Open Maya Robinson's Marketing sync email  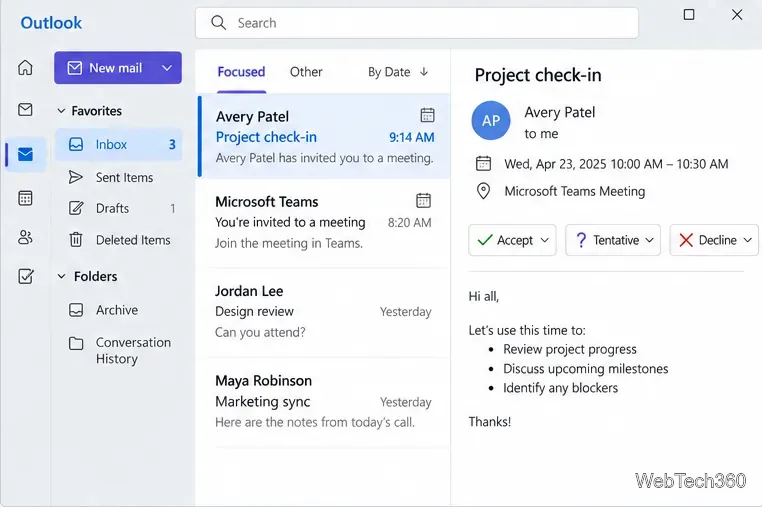pyautogui.click(x=324, y=402)
